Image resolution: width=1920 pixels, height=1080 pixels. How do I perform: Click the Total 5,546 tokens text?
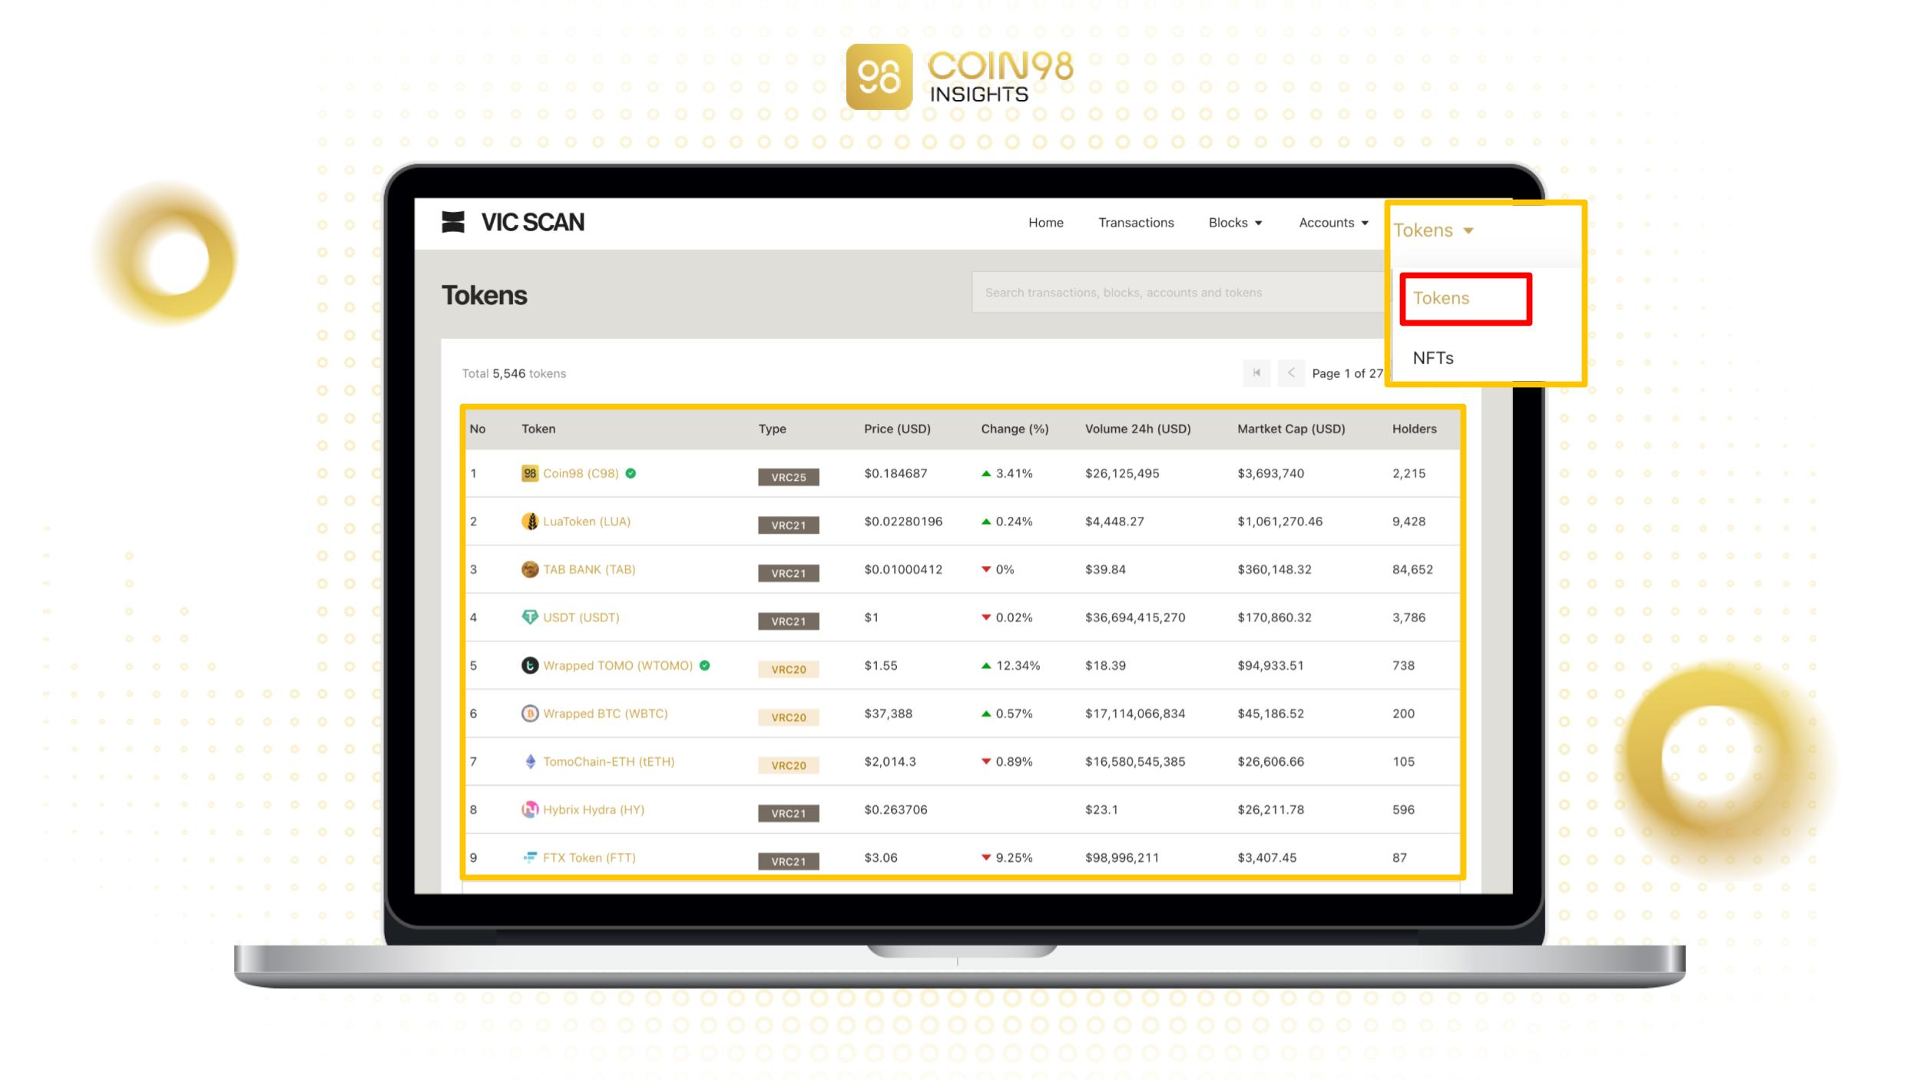coord(514,374)
